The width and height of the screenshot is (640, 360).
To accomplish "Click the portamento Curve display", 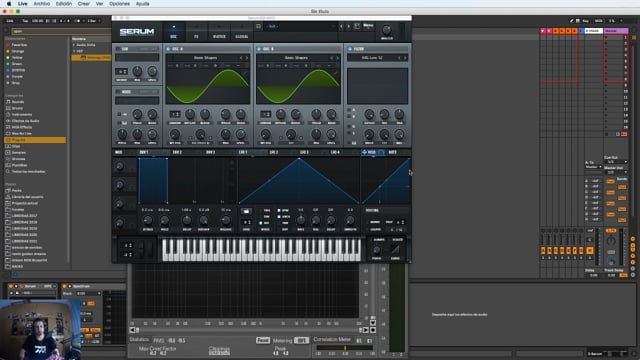I will pos(395,249).
